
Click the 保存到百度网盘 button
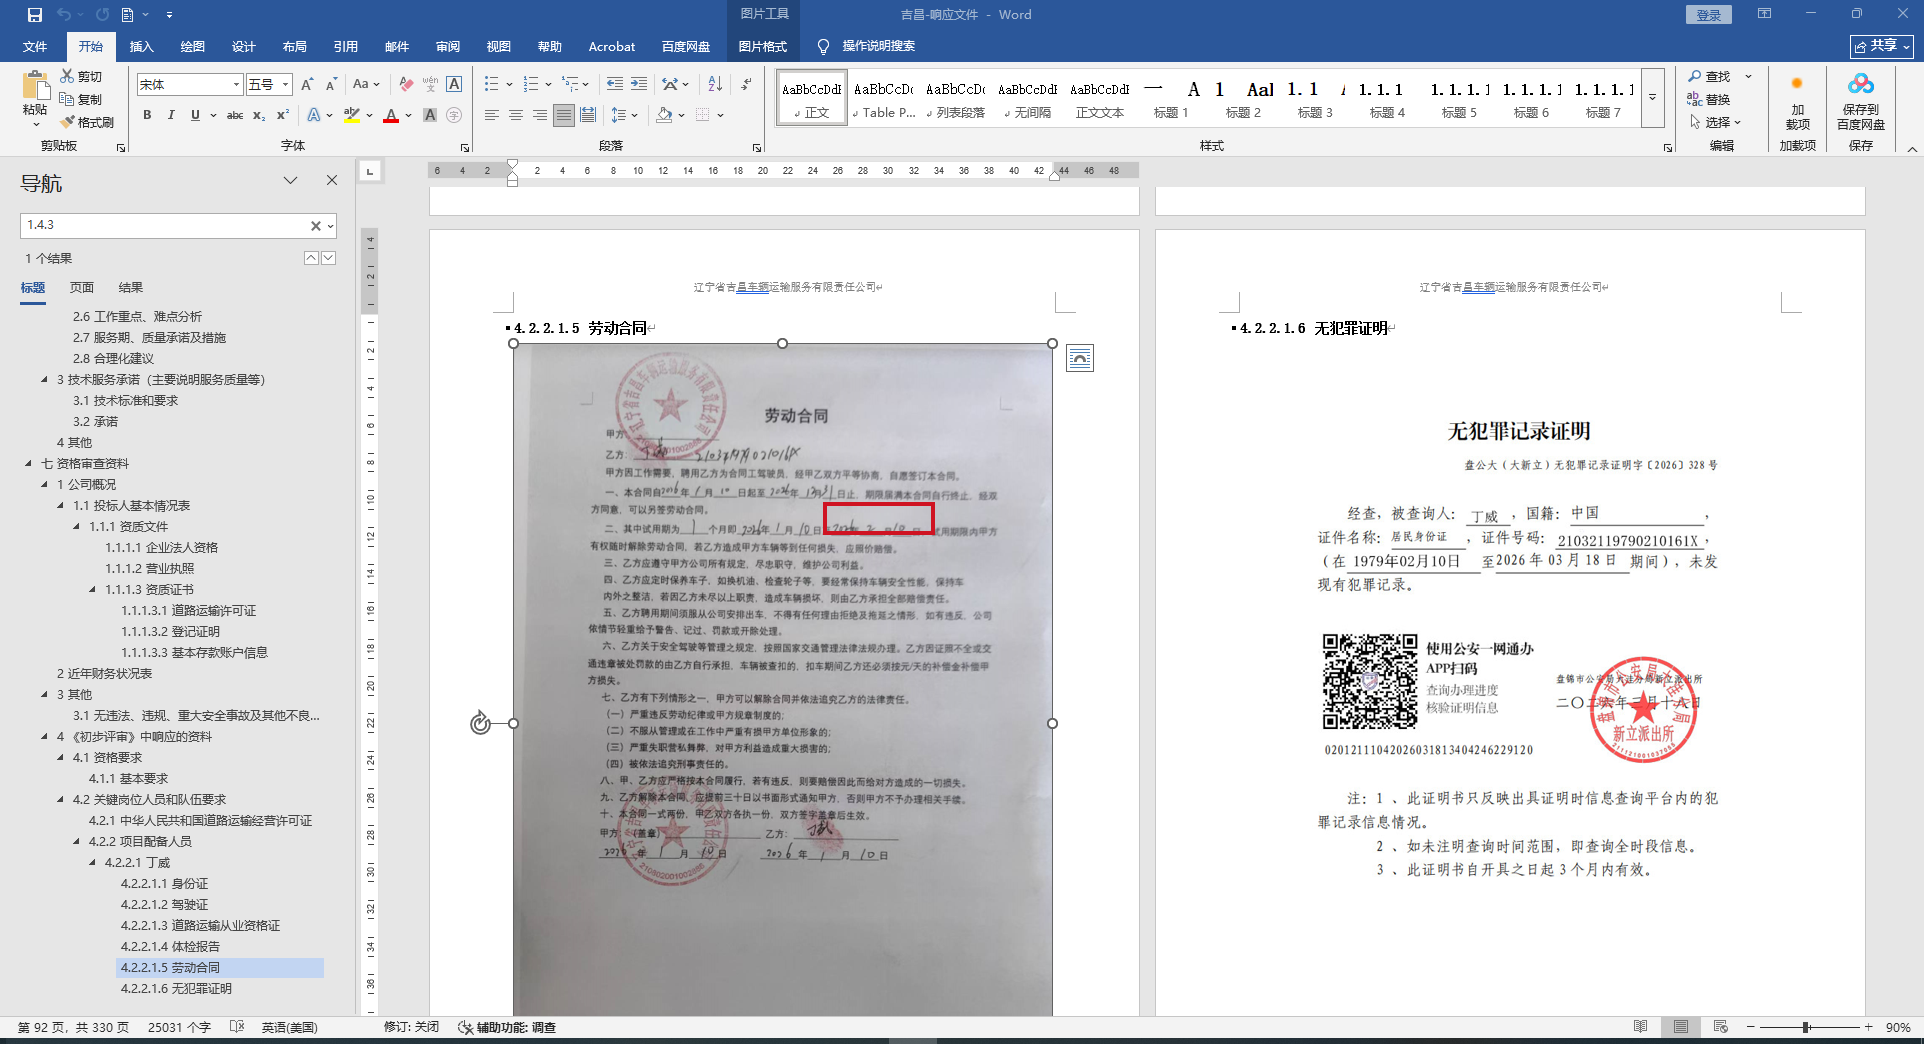click(x=1861, y=103)
